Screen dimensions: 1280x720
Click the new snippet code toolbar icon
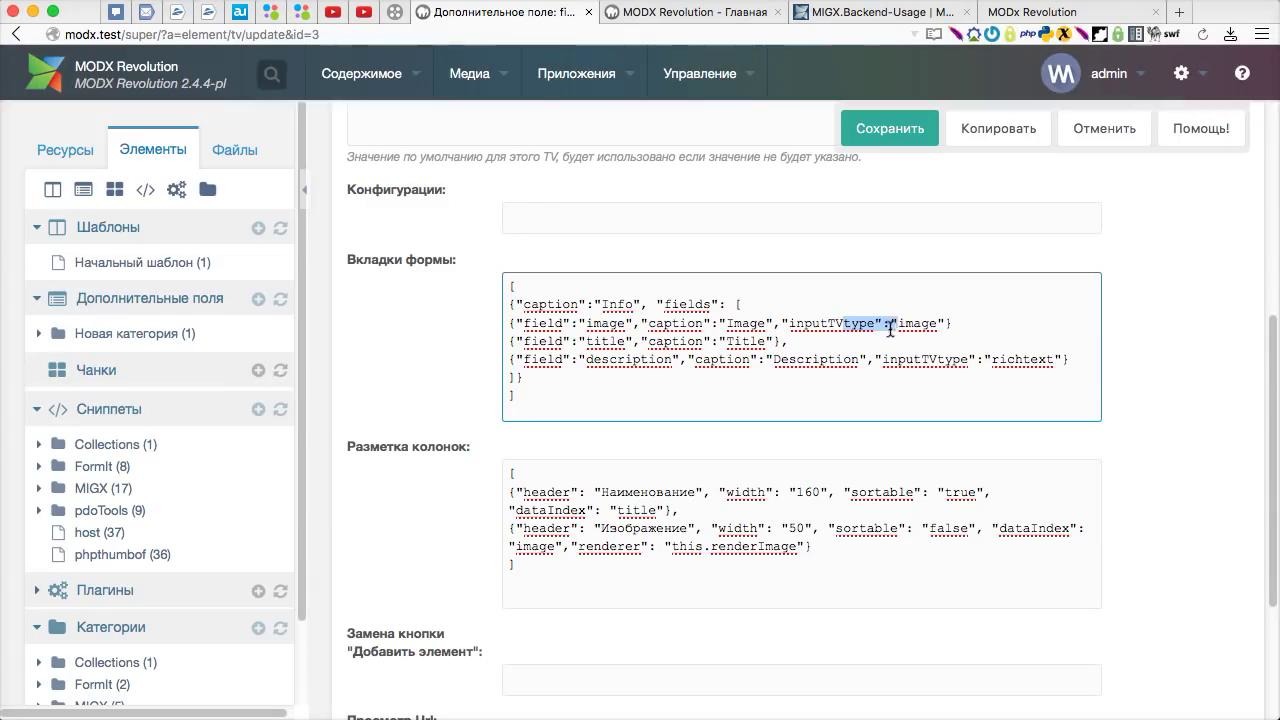pos(146,190)
